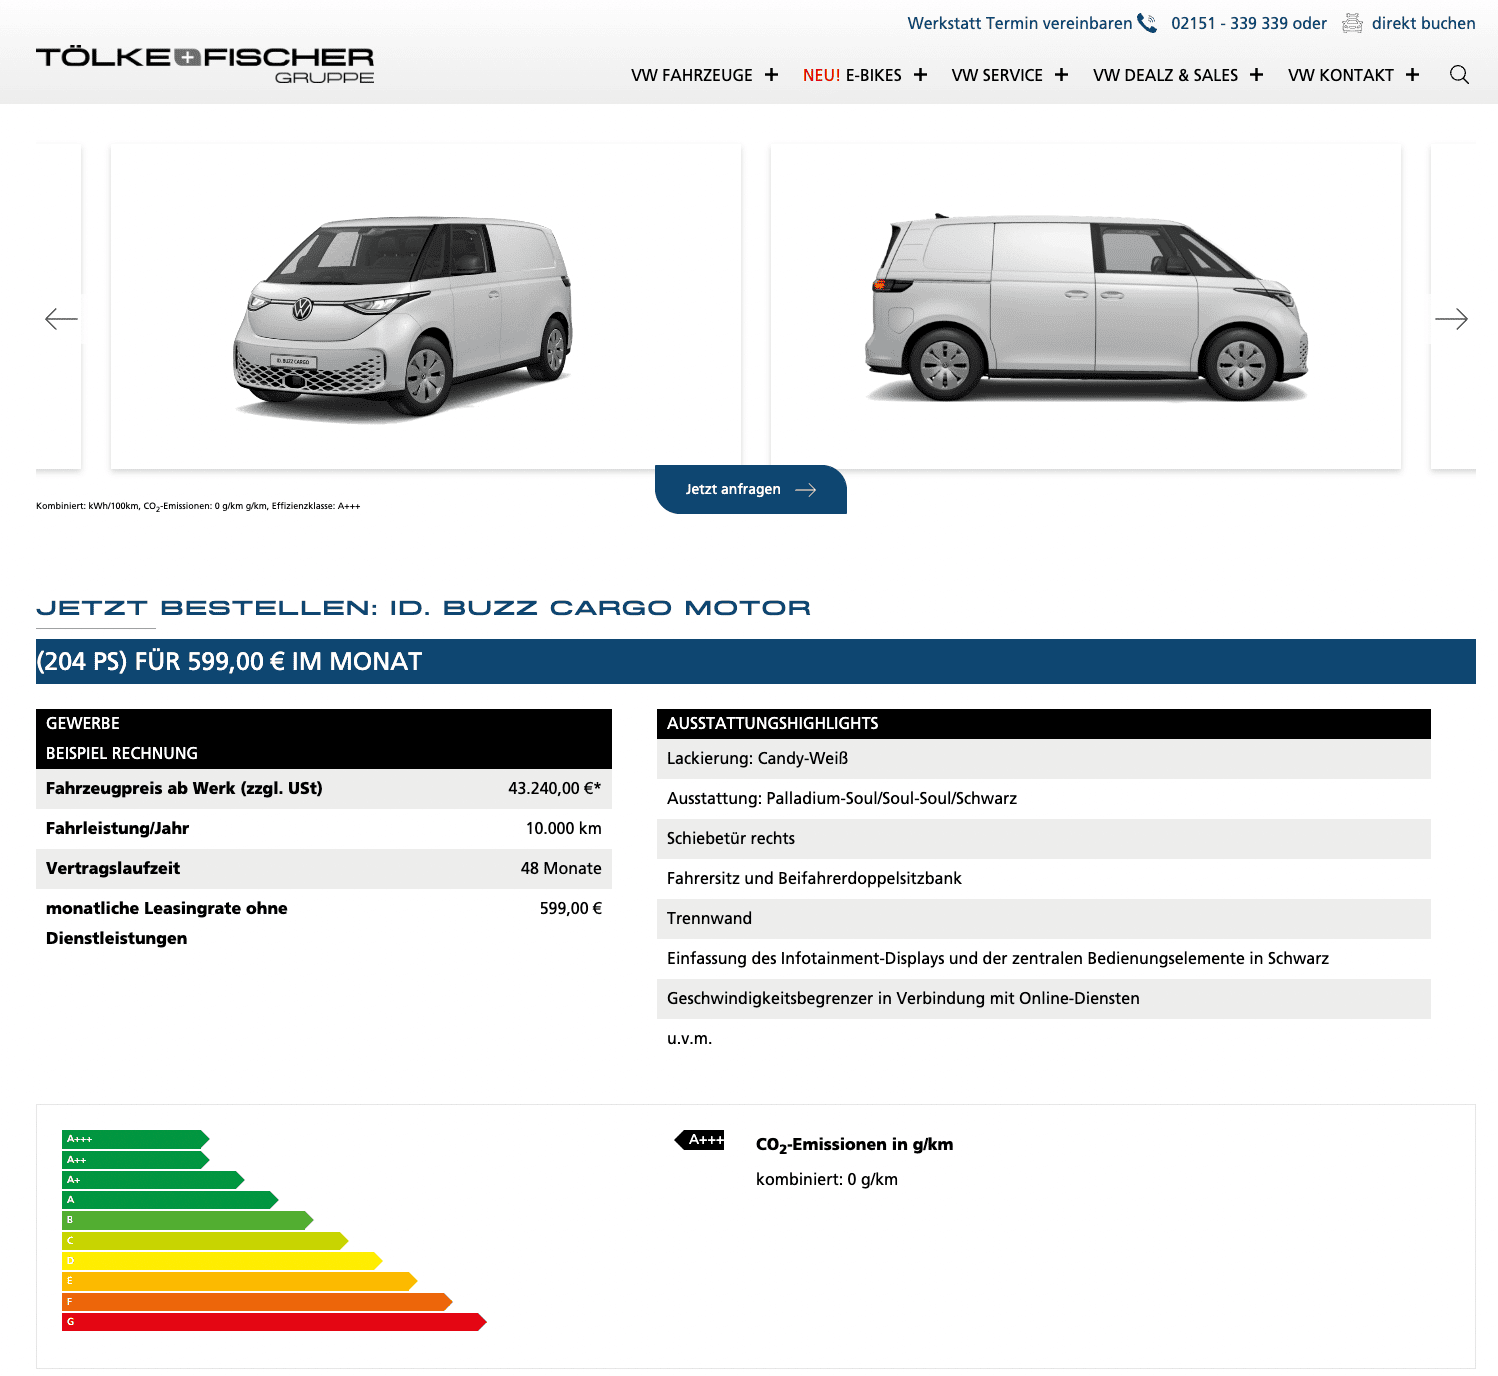This screenshot has width=1498, height=1376.
Task: Expand plus next to E-BIKES
Action: pos(920,75)
